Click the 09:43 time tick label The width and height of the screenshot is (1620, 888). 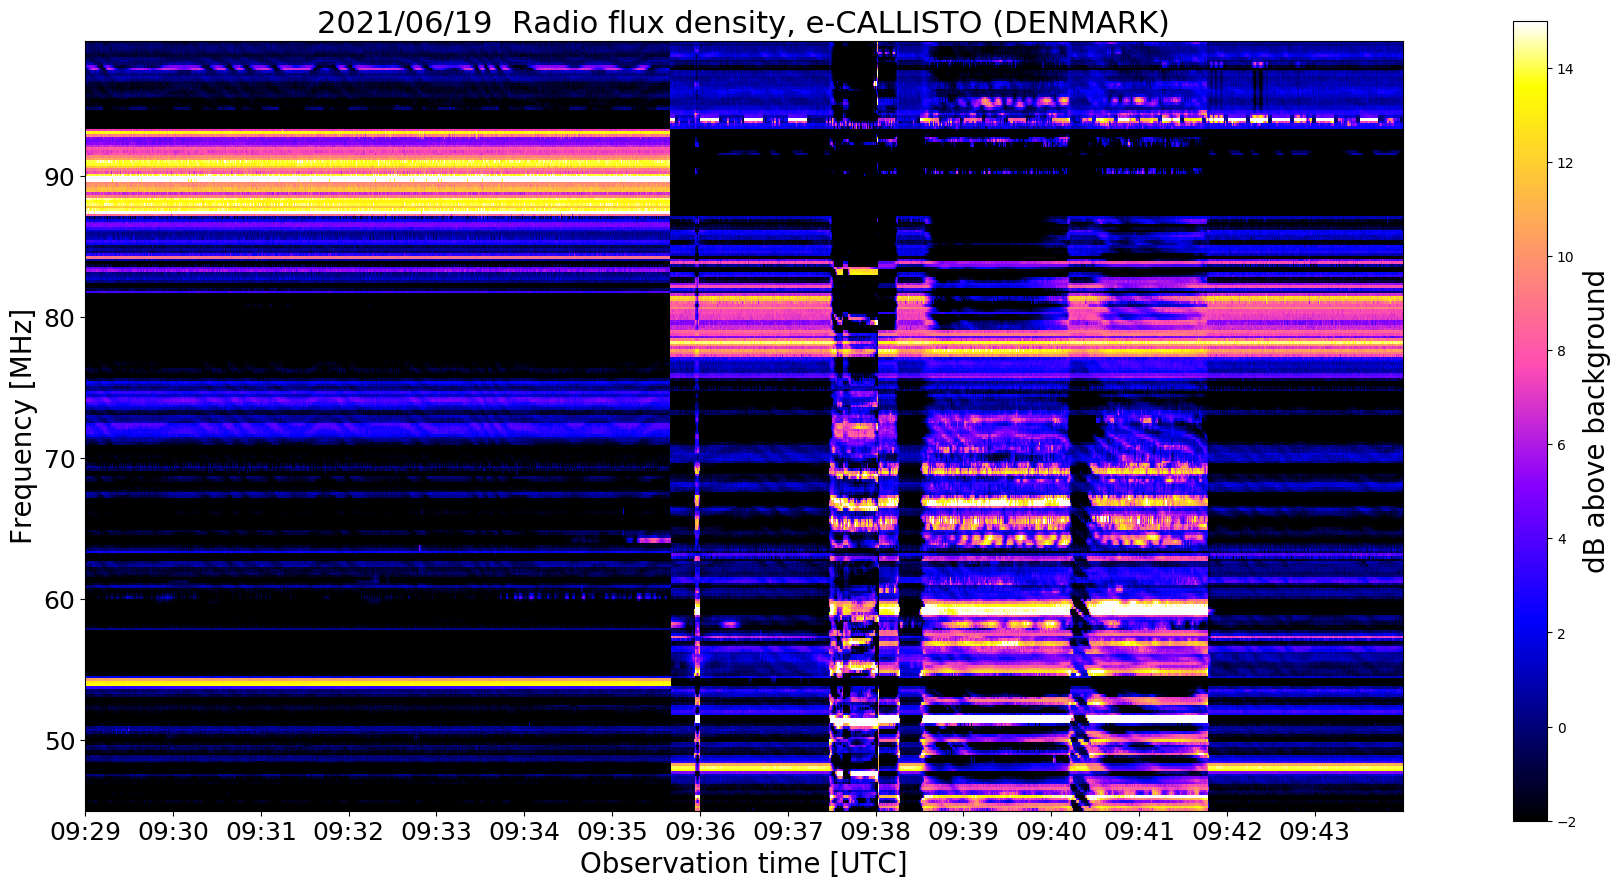click(x=1317, y=831)
